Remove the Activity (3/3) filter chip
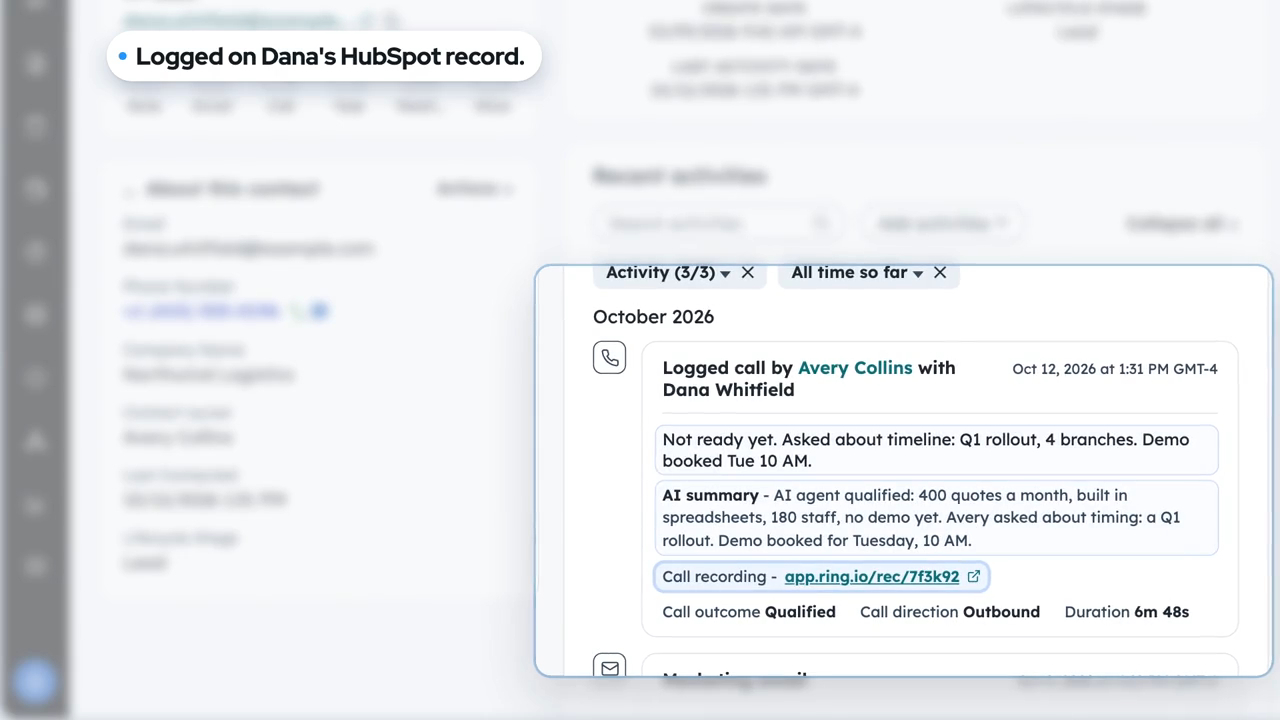Image resolution: width=1280 pixels, height=720 pixels. point(748,273)
